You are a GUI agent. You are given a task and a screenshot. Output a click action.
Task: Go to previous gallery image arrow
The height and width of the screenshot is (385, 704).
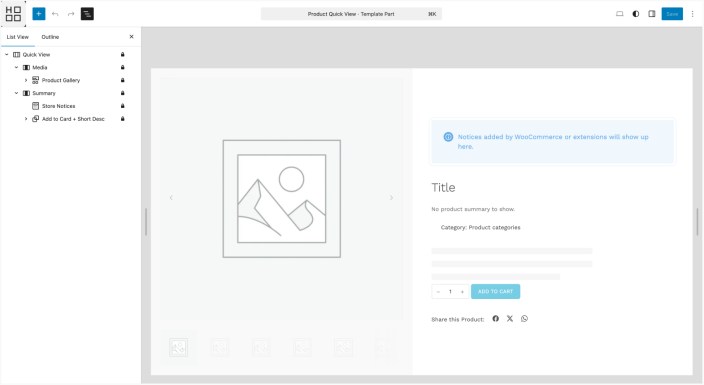(171, 198)
